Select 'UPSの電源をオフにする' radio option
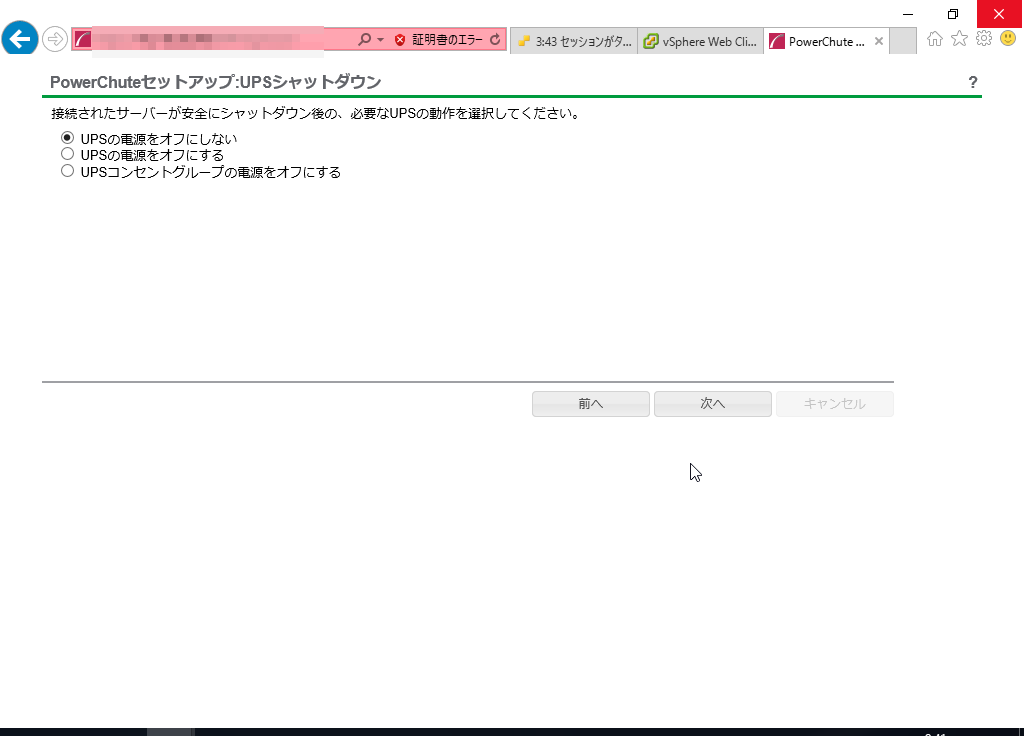Viewport: 1024px width, 736px height. 68,154
